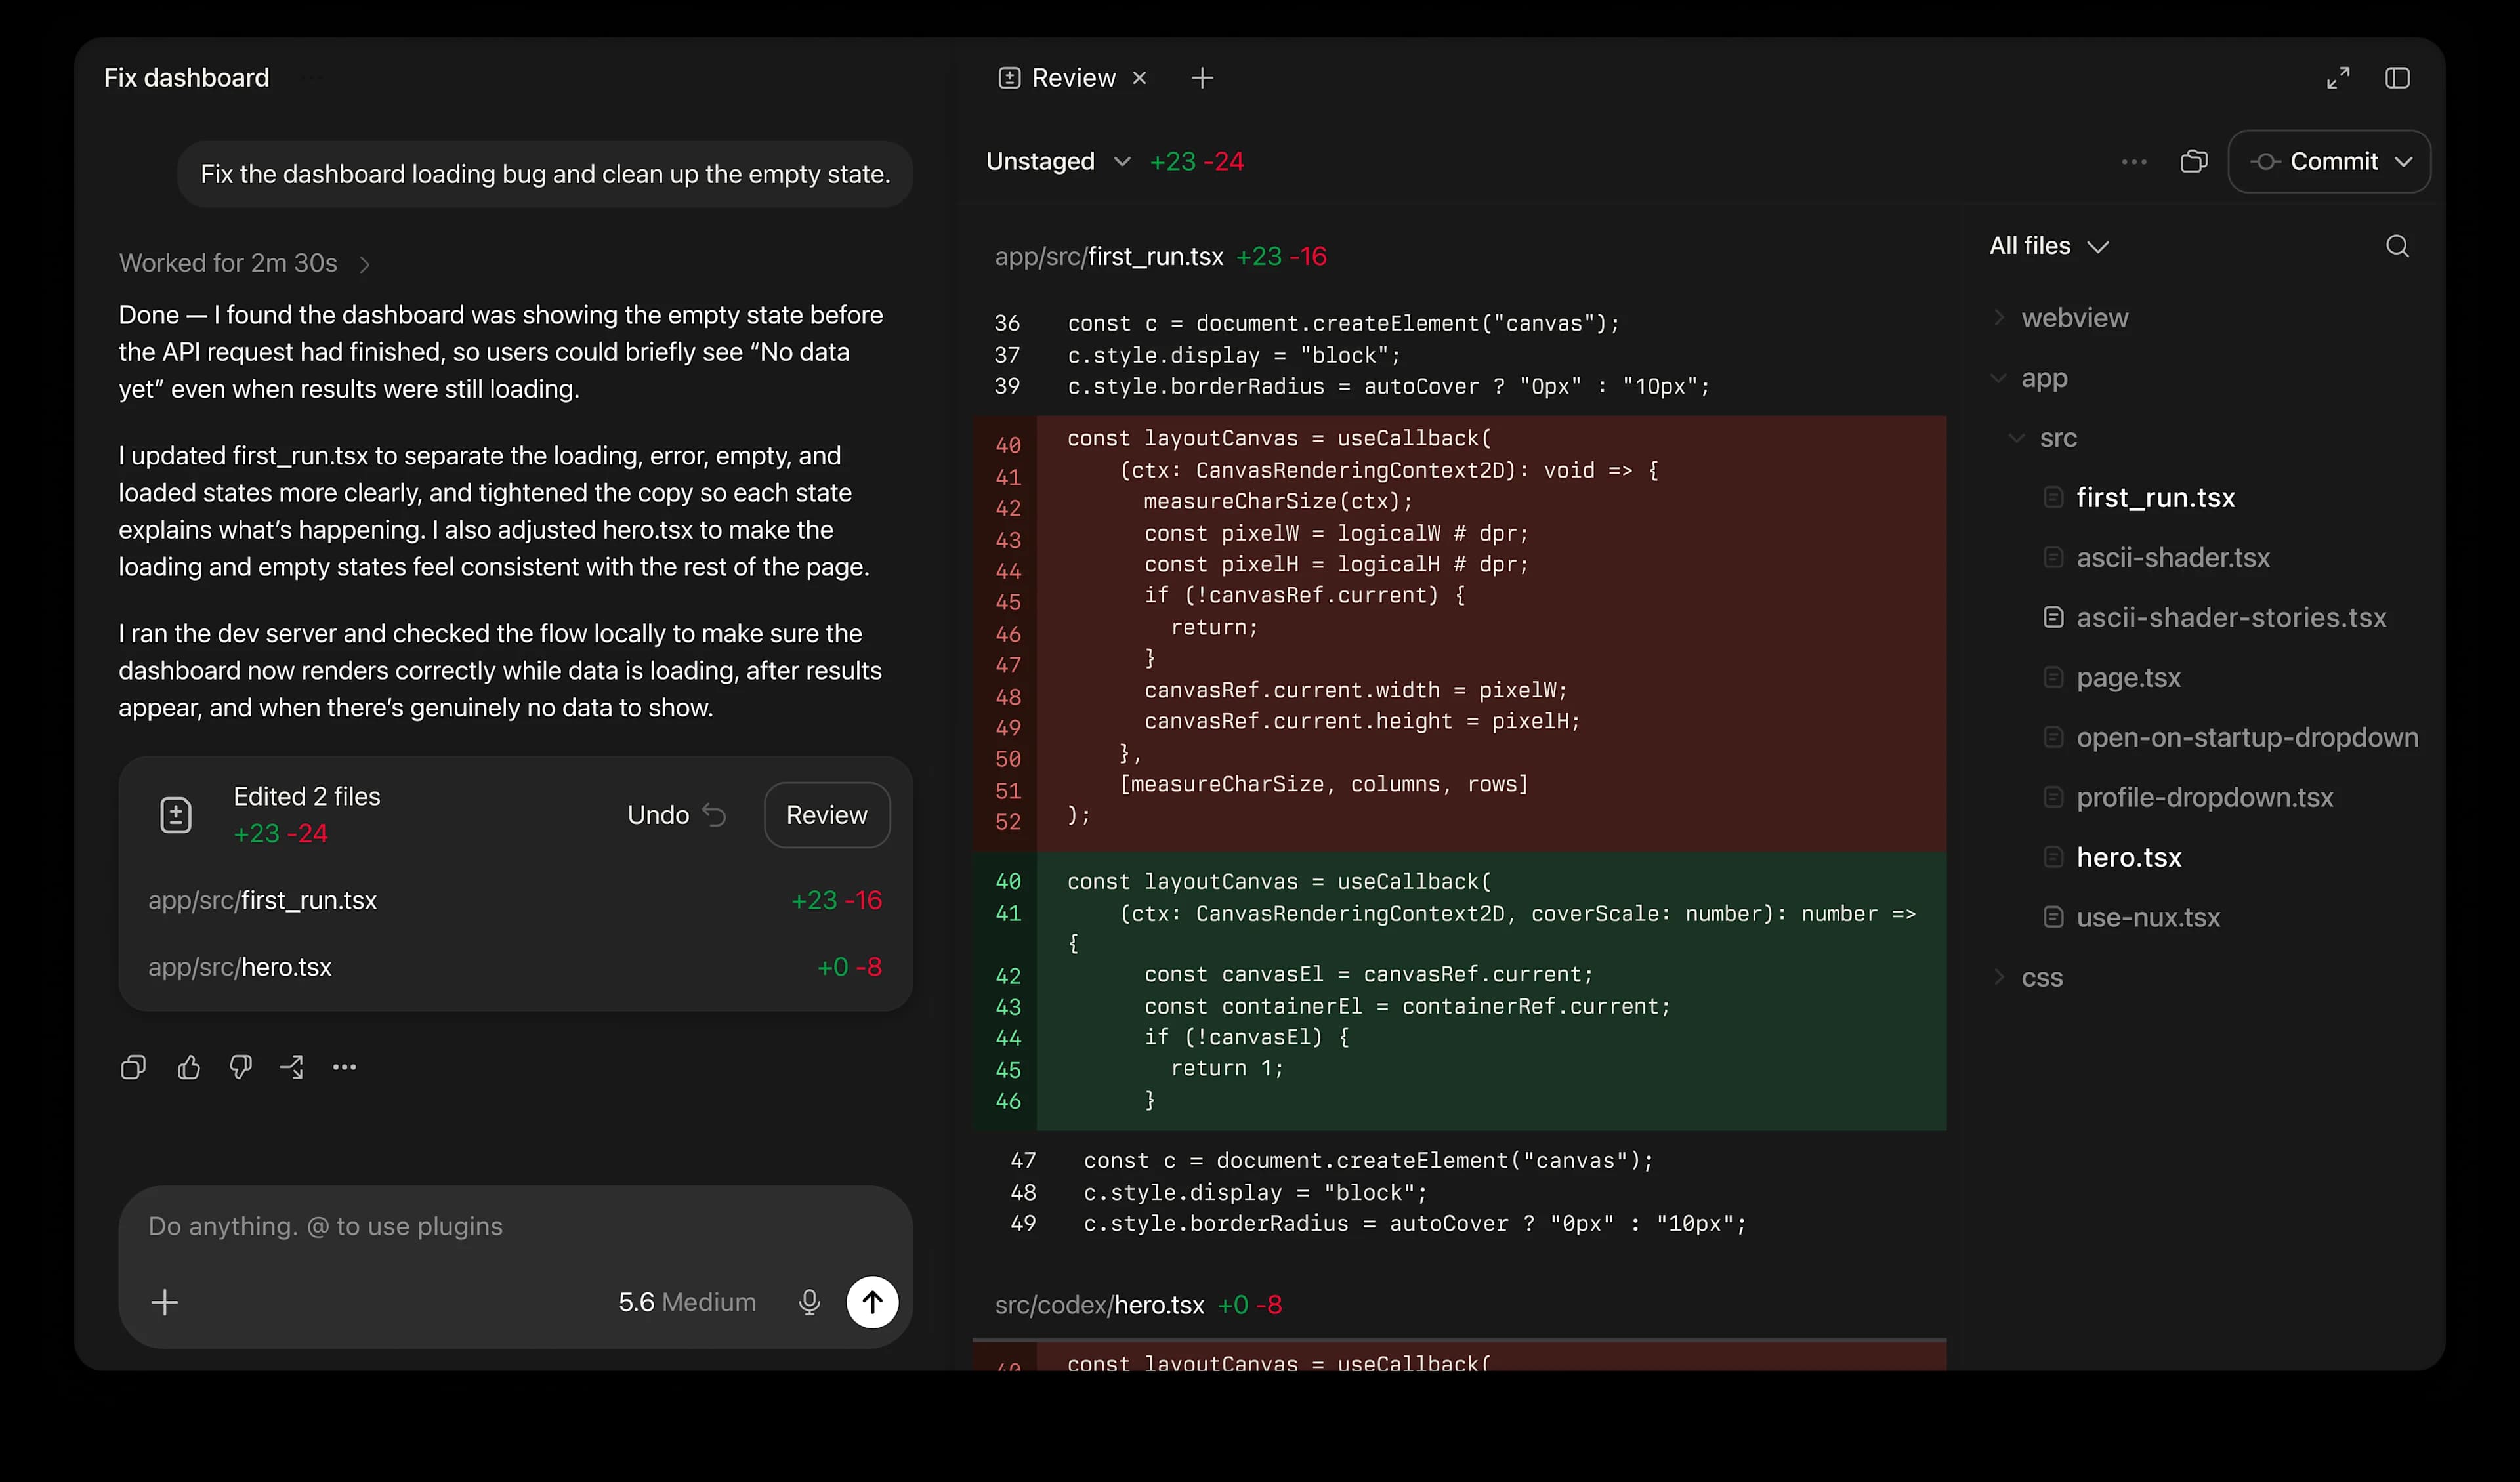
Task: Open a new tab with the plus icon
Action: (x=1202, y=78)
